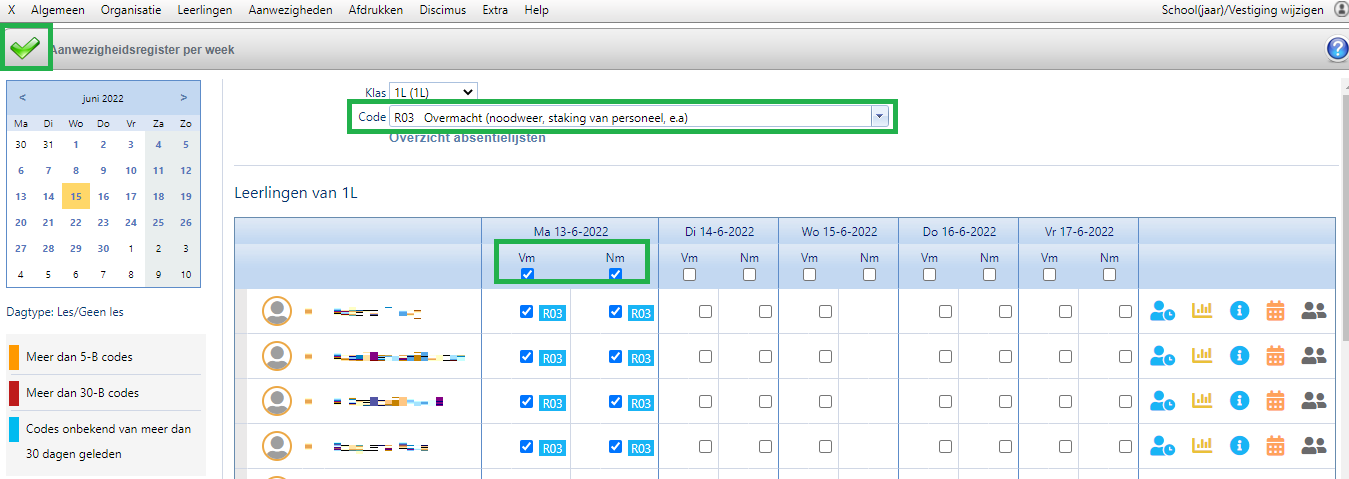Open the bar chart icon in the second student row

pos(1202,356)
